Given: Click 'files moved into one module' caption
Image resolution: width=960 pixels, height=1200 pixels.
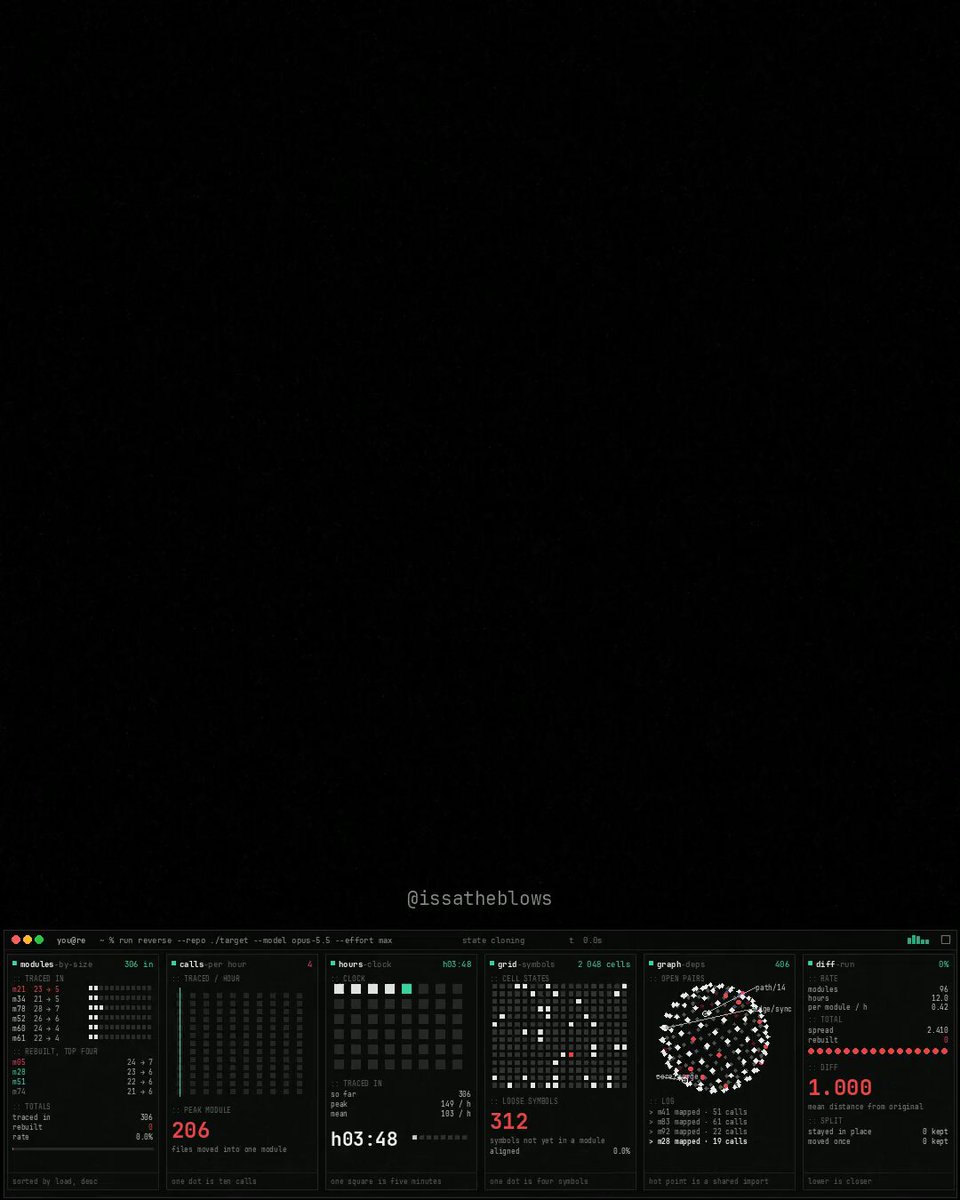Looking at the screenshot, I should click(229, 1149).
